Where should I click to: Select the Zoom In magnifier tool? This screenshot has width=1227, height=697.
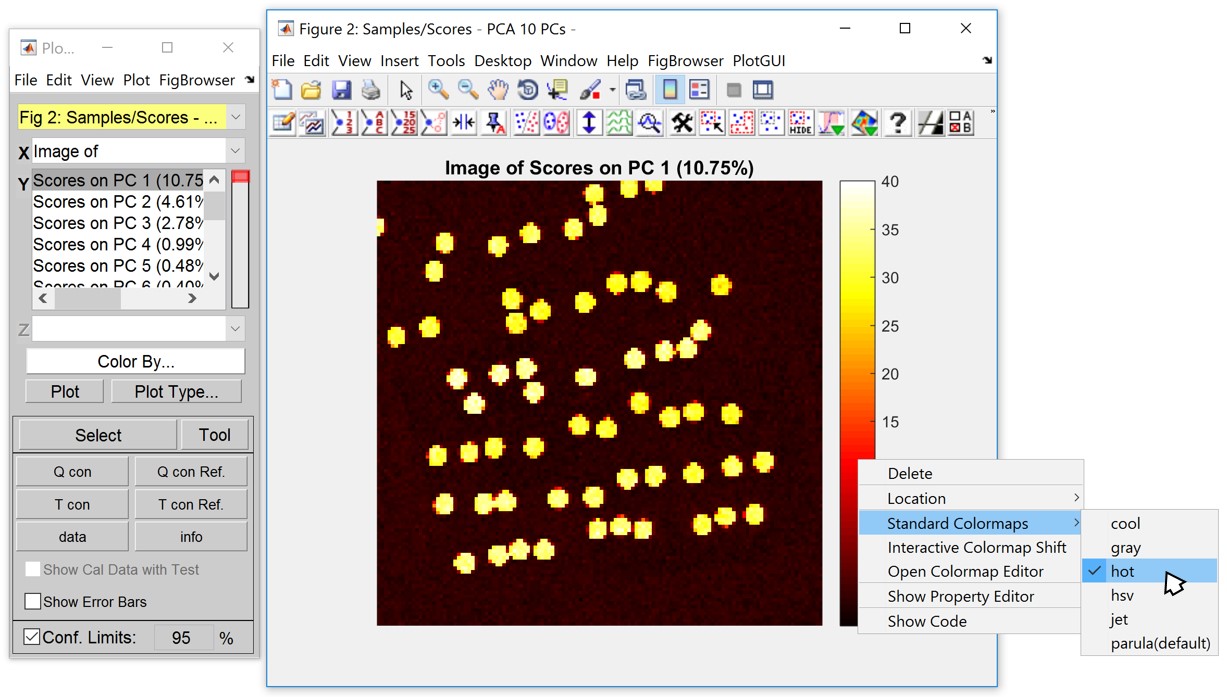[438, 90]
